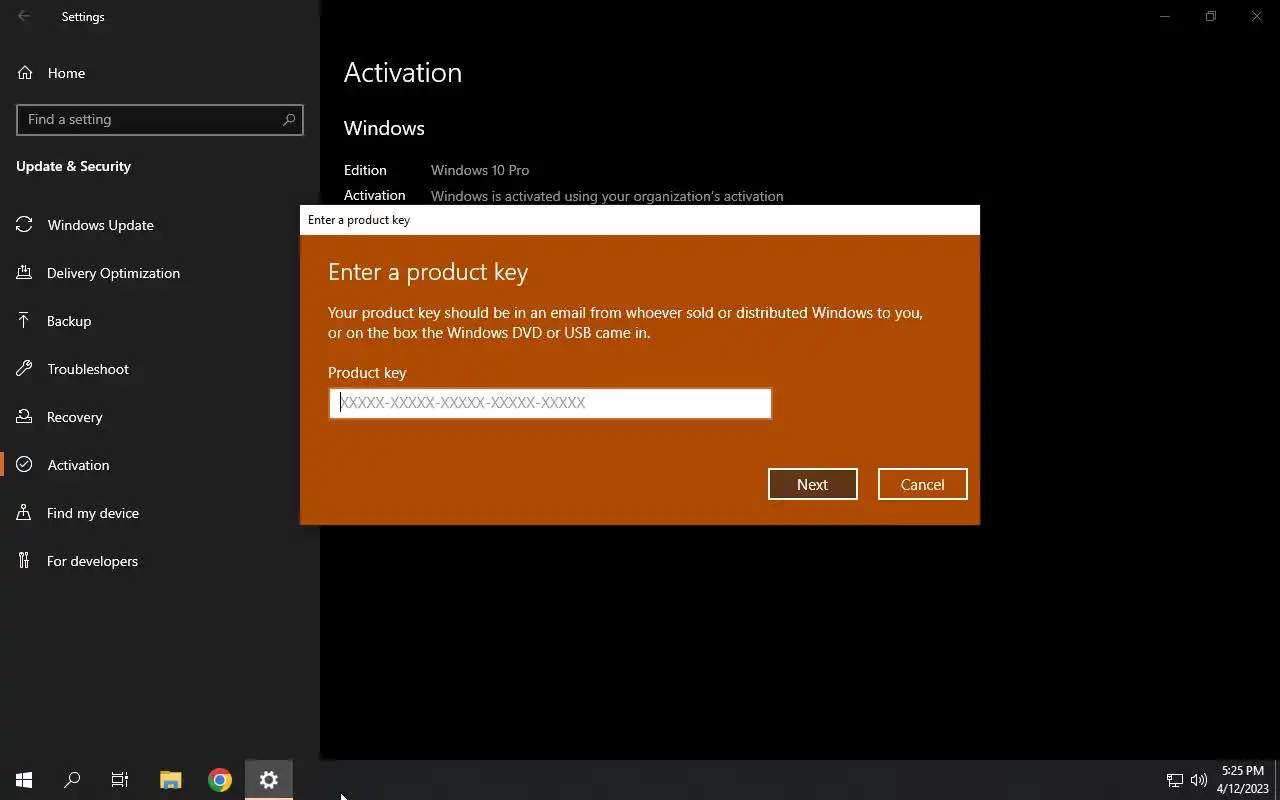The width and height of the screenshot is (1280, 800).
Task: Open Delivery Optimization section
Action: [x=160, y=273]
